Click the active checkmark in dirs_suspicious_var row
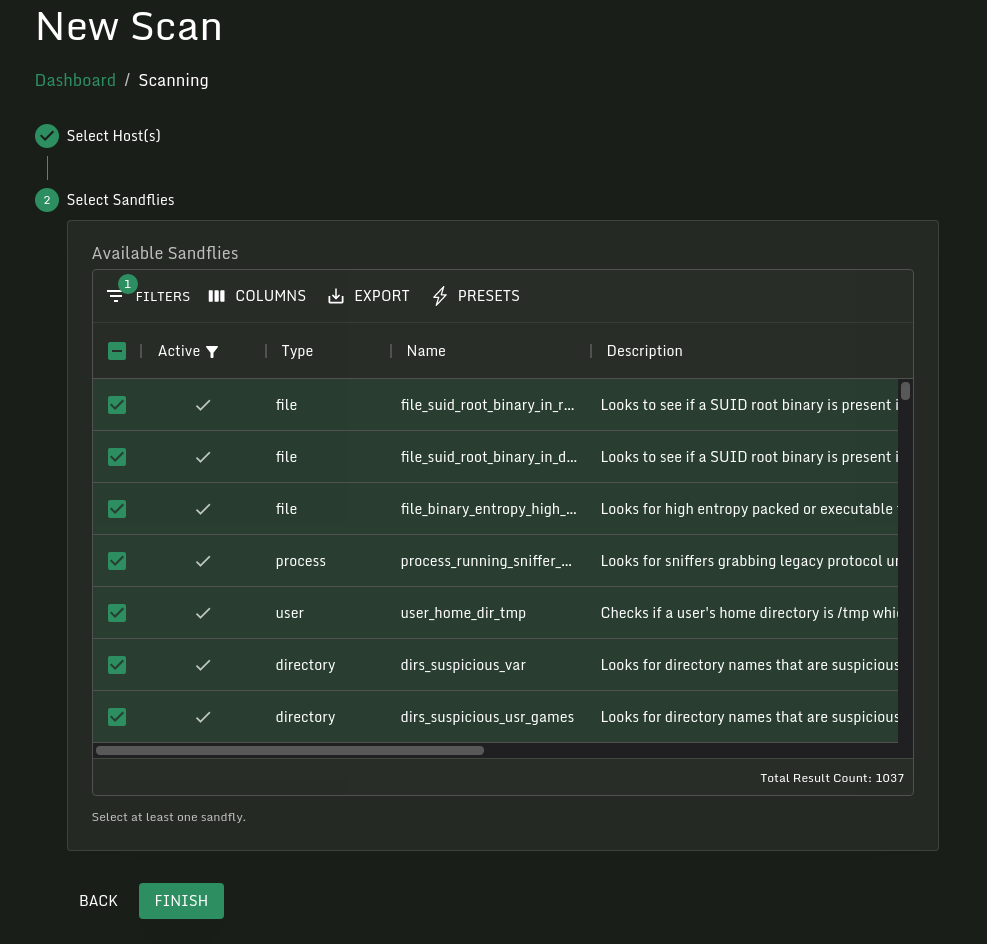The height and width of the screenshot is (944, 987). click(x=203, y=665)
